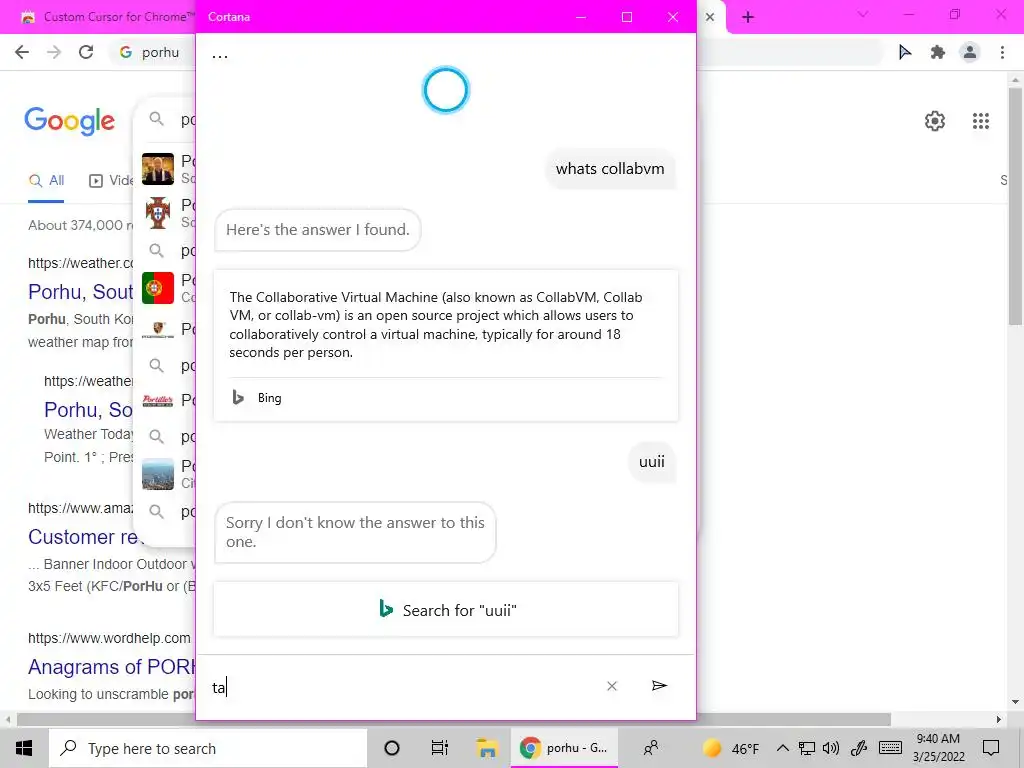Open touch keyboard tray icon
1024x768 pixels.
(x=890, y=748)
